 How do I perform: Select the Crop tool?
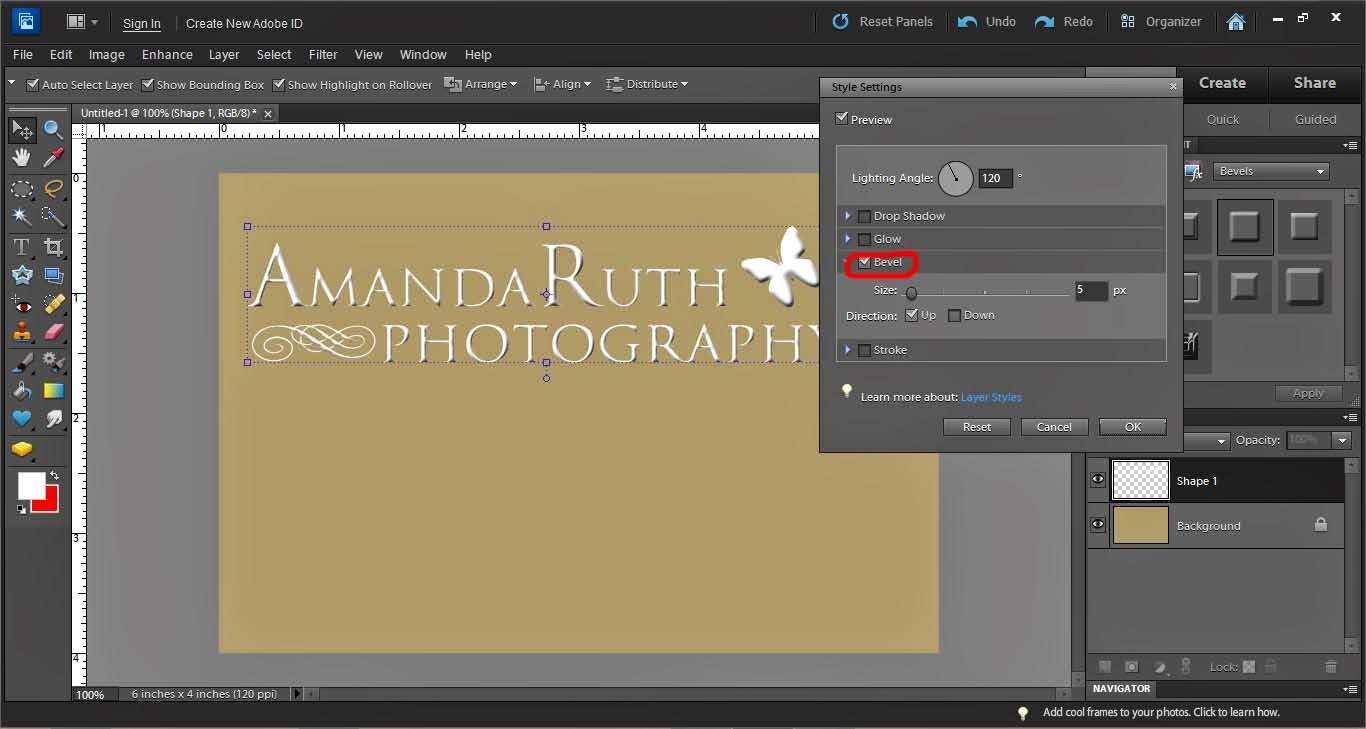54,246
